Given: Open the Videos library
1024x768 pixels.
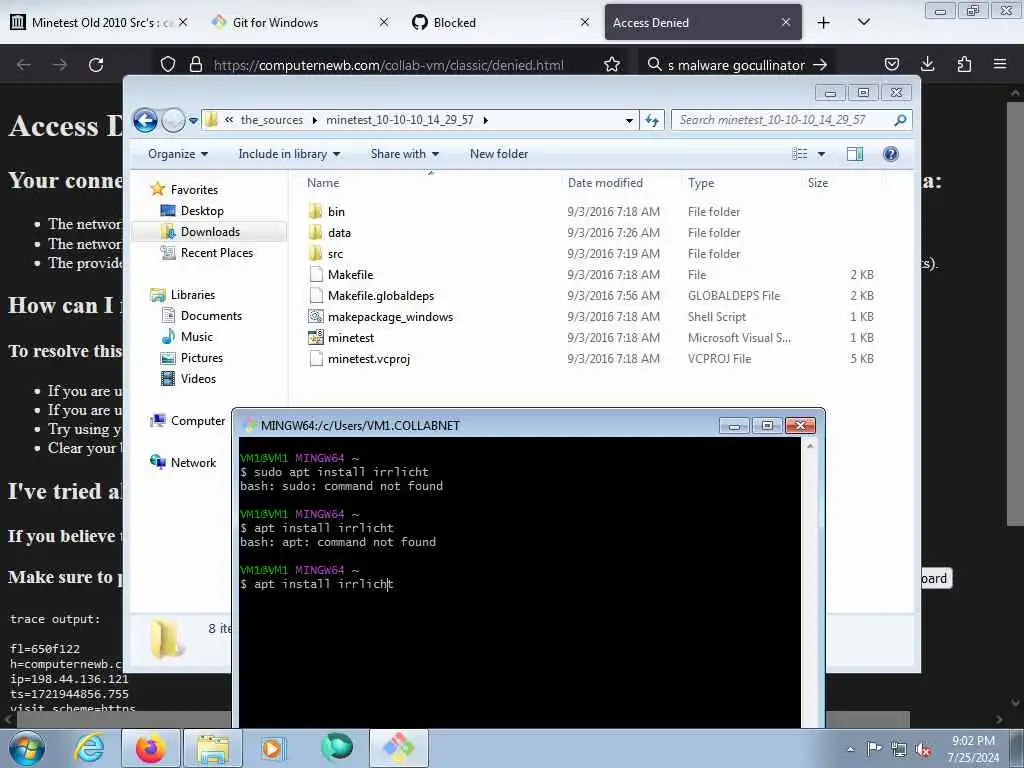Looking at the screenshot, I should (x=198, y=378).
